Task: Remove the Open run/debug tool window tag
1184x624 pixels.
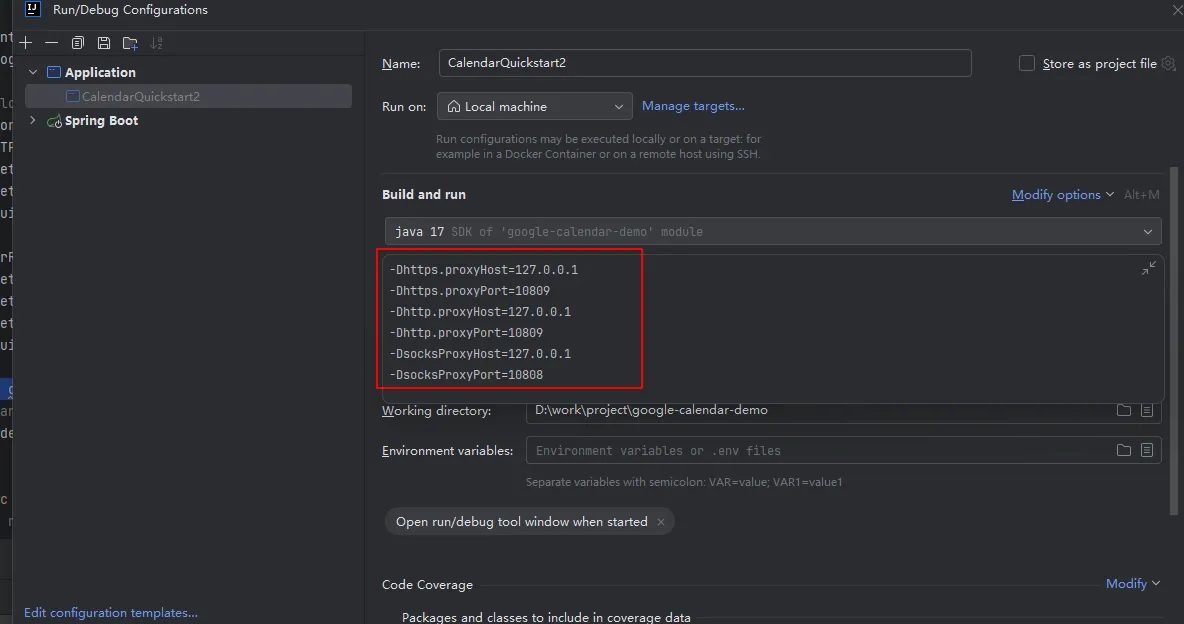Action: pyautogui.click(x=661, y=522)
